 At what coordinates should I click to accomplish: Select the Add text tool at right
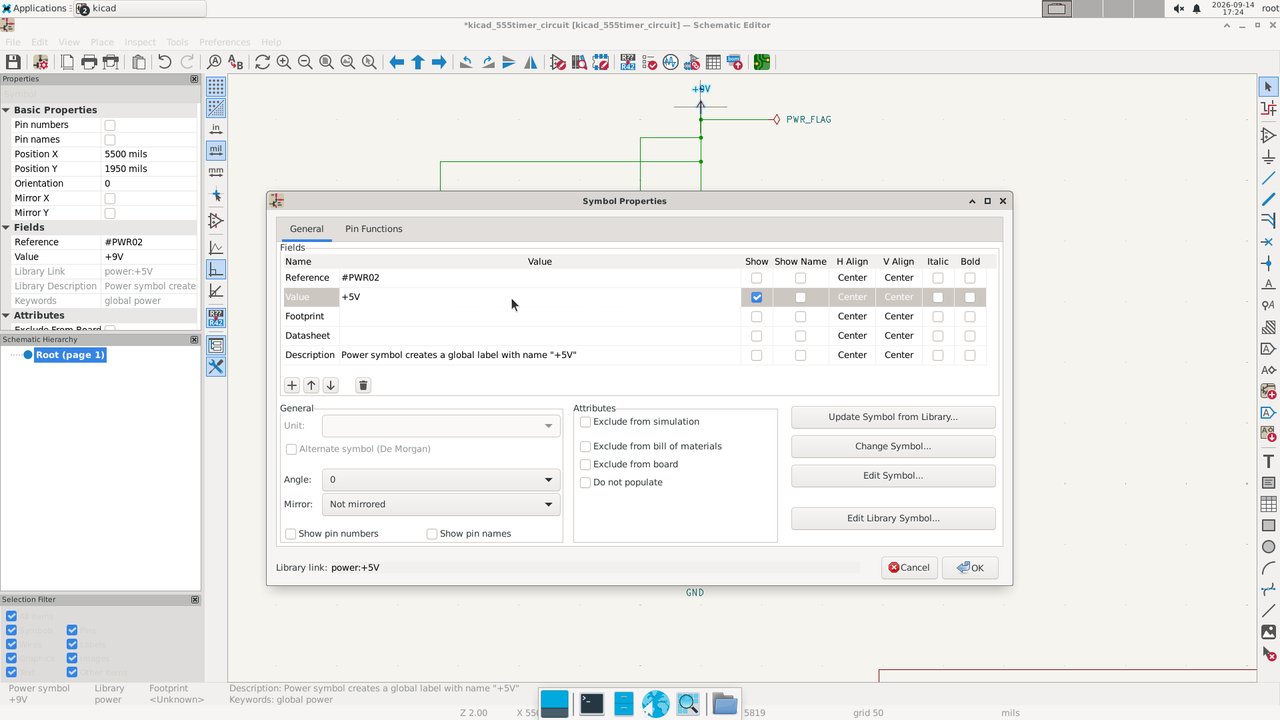pos(1268,461)
